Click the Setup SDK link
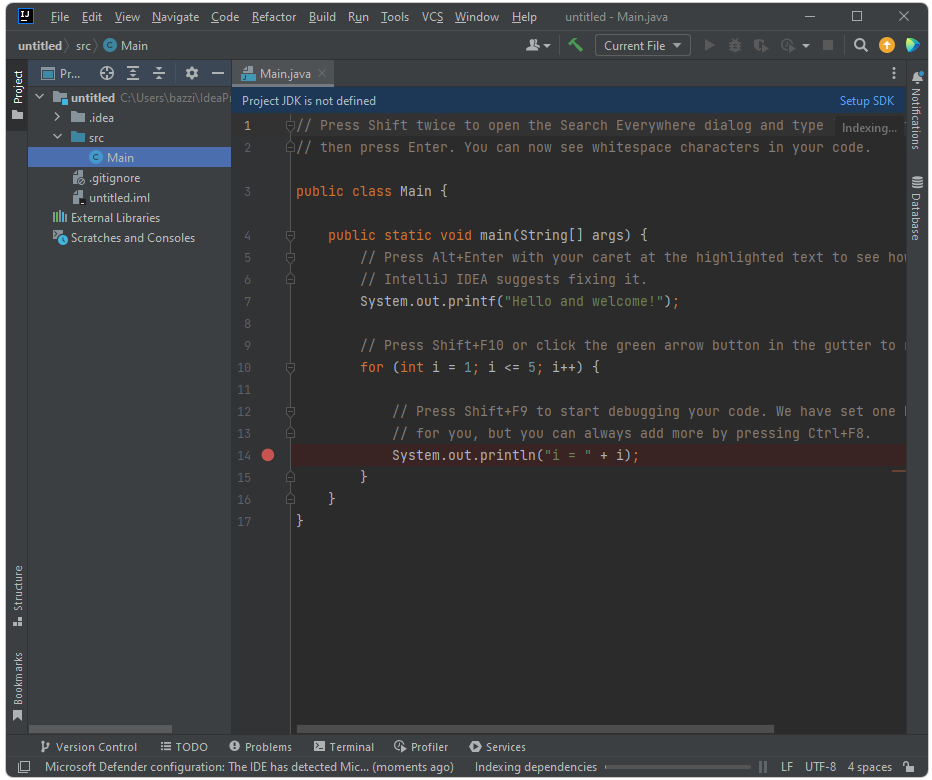The width and height of the screenshot is (932, 780). point(866,101)
